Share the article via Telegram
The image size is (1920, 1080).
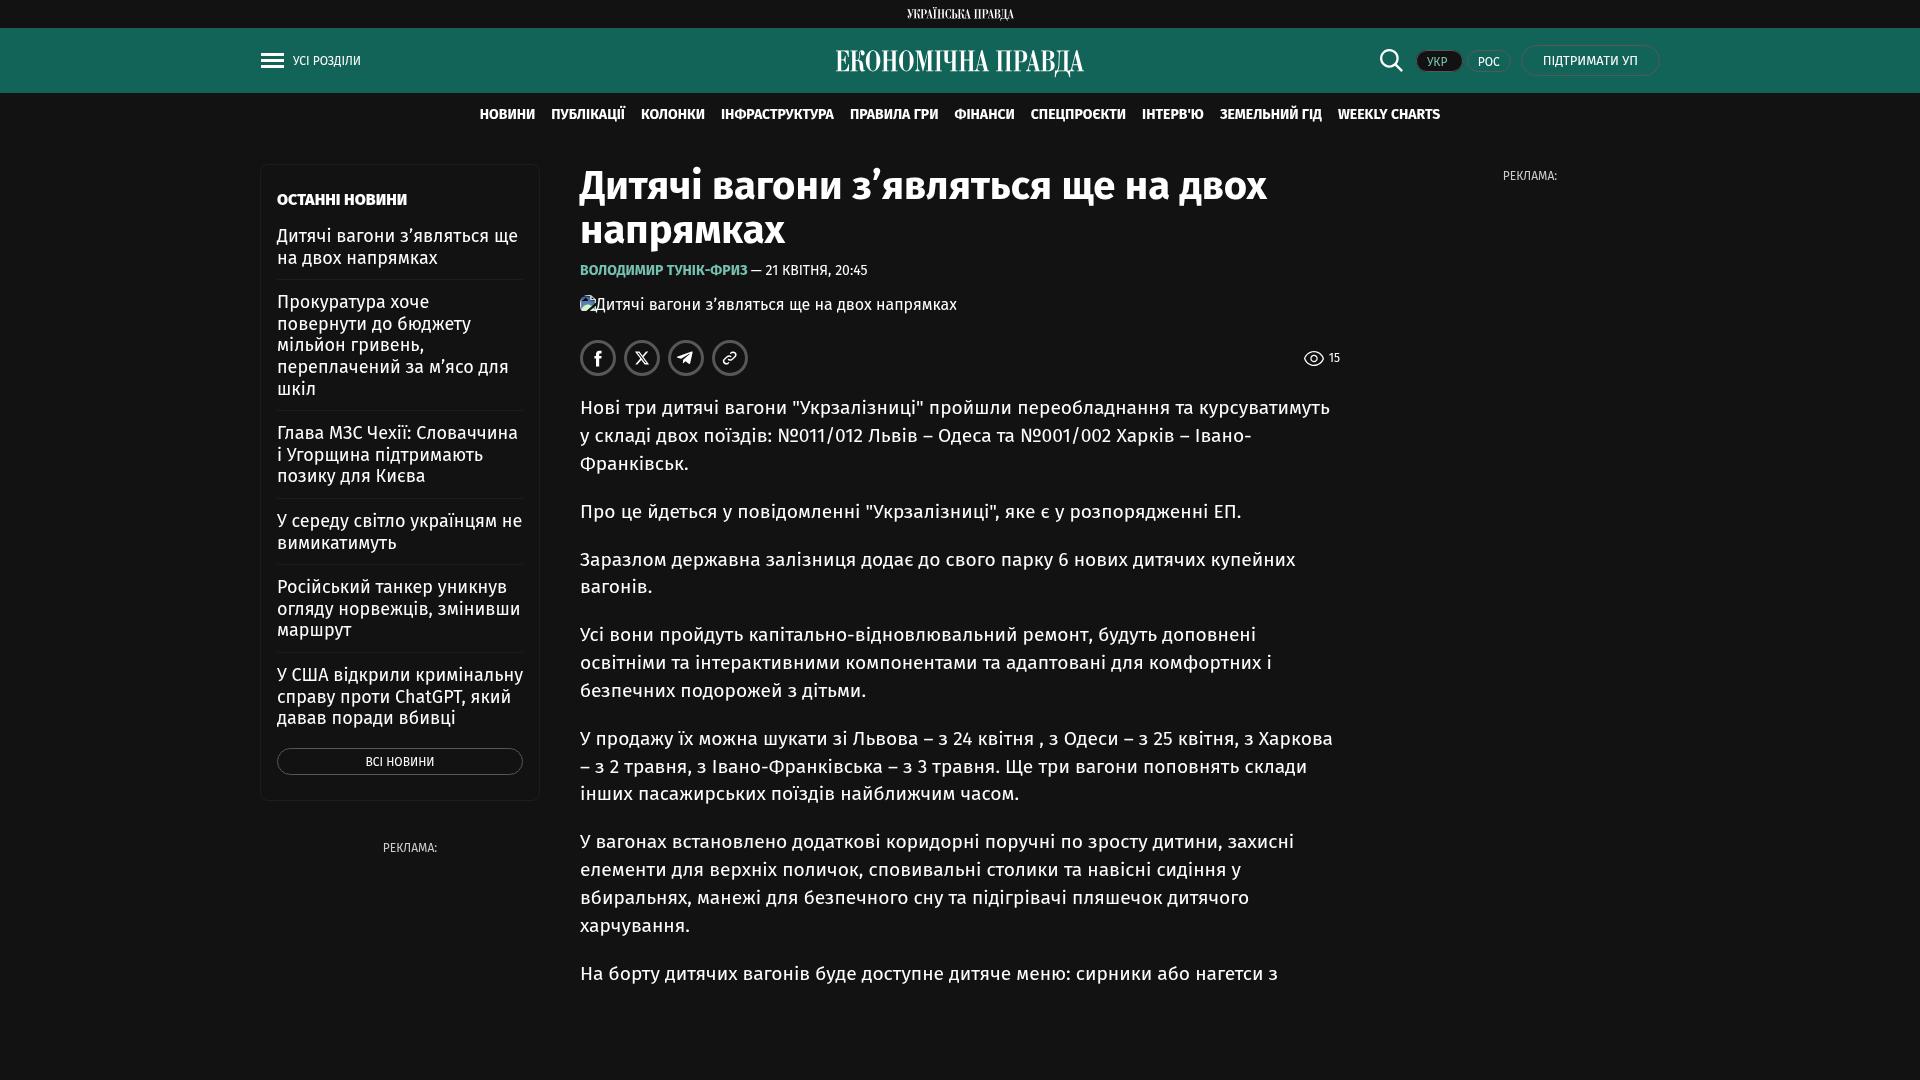(x=686, y=358)
